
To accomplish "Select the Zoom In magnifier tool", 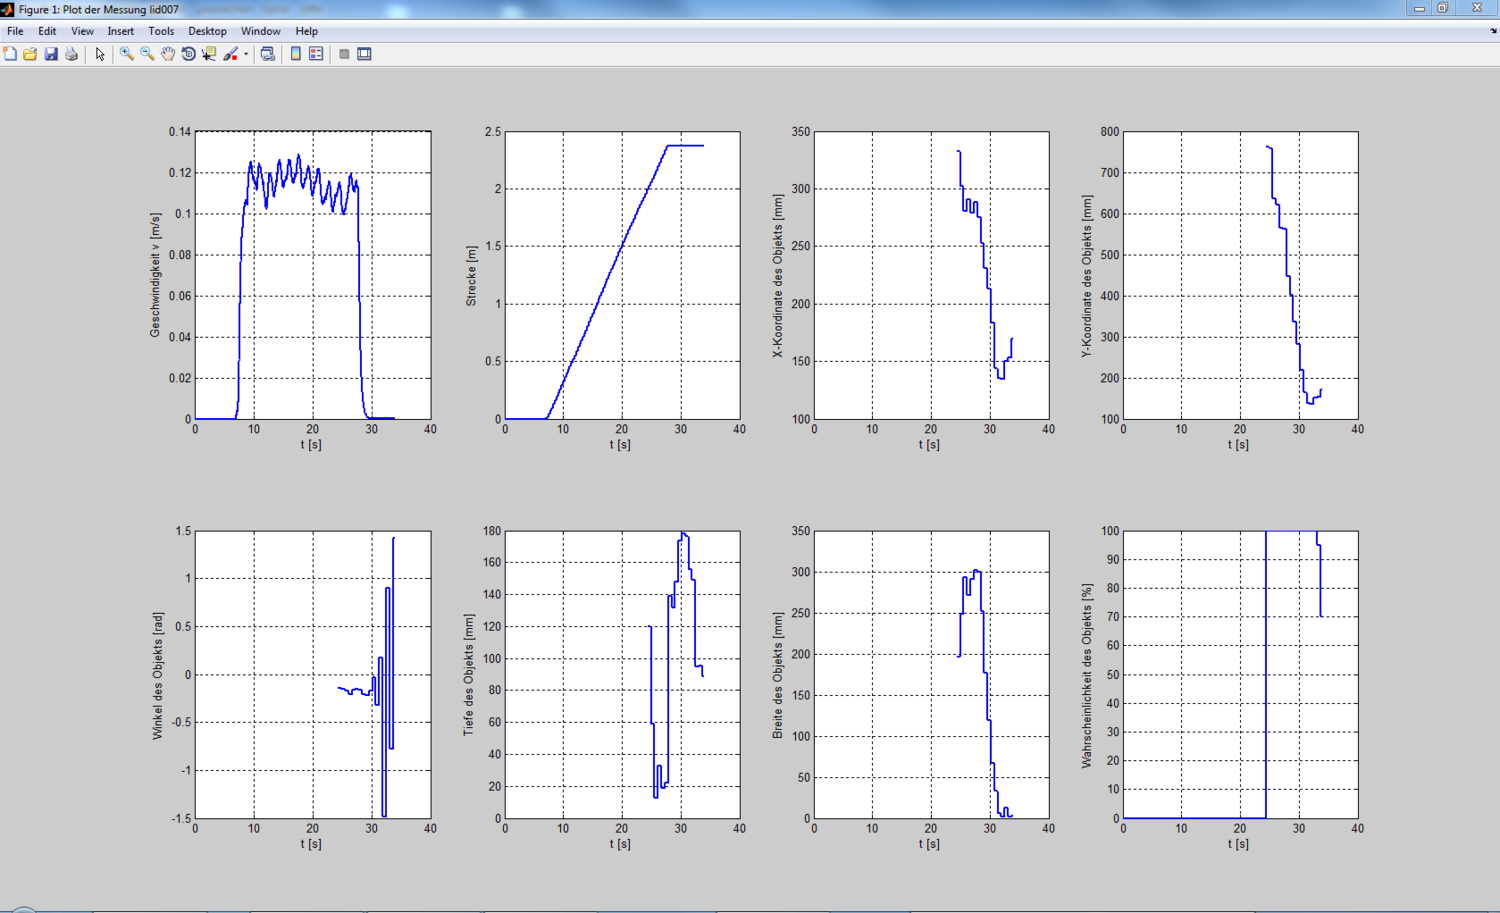I will (x=126, y=54).
